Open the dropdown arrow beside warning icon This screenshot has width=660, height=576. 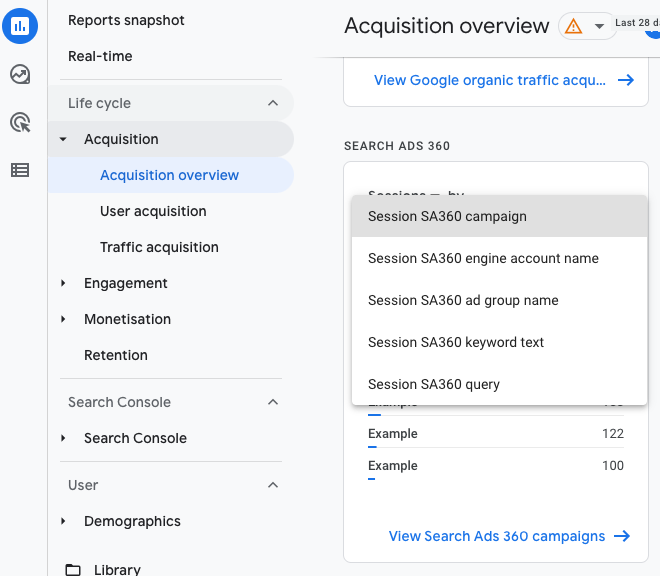pyautogui.click(x=599, y=27)
